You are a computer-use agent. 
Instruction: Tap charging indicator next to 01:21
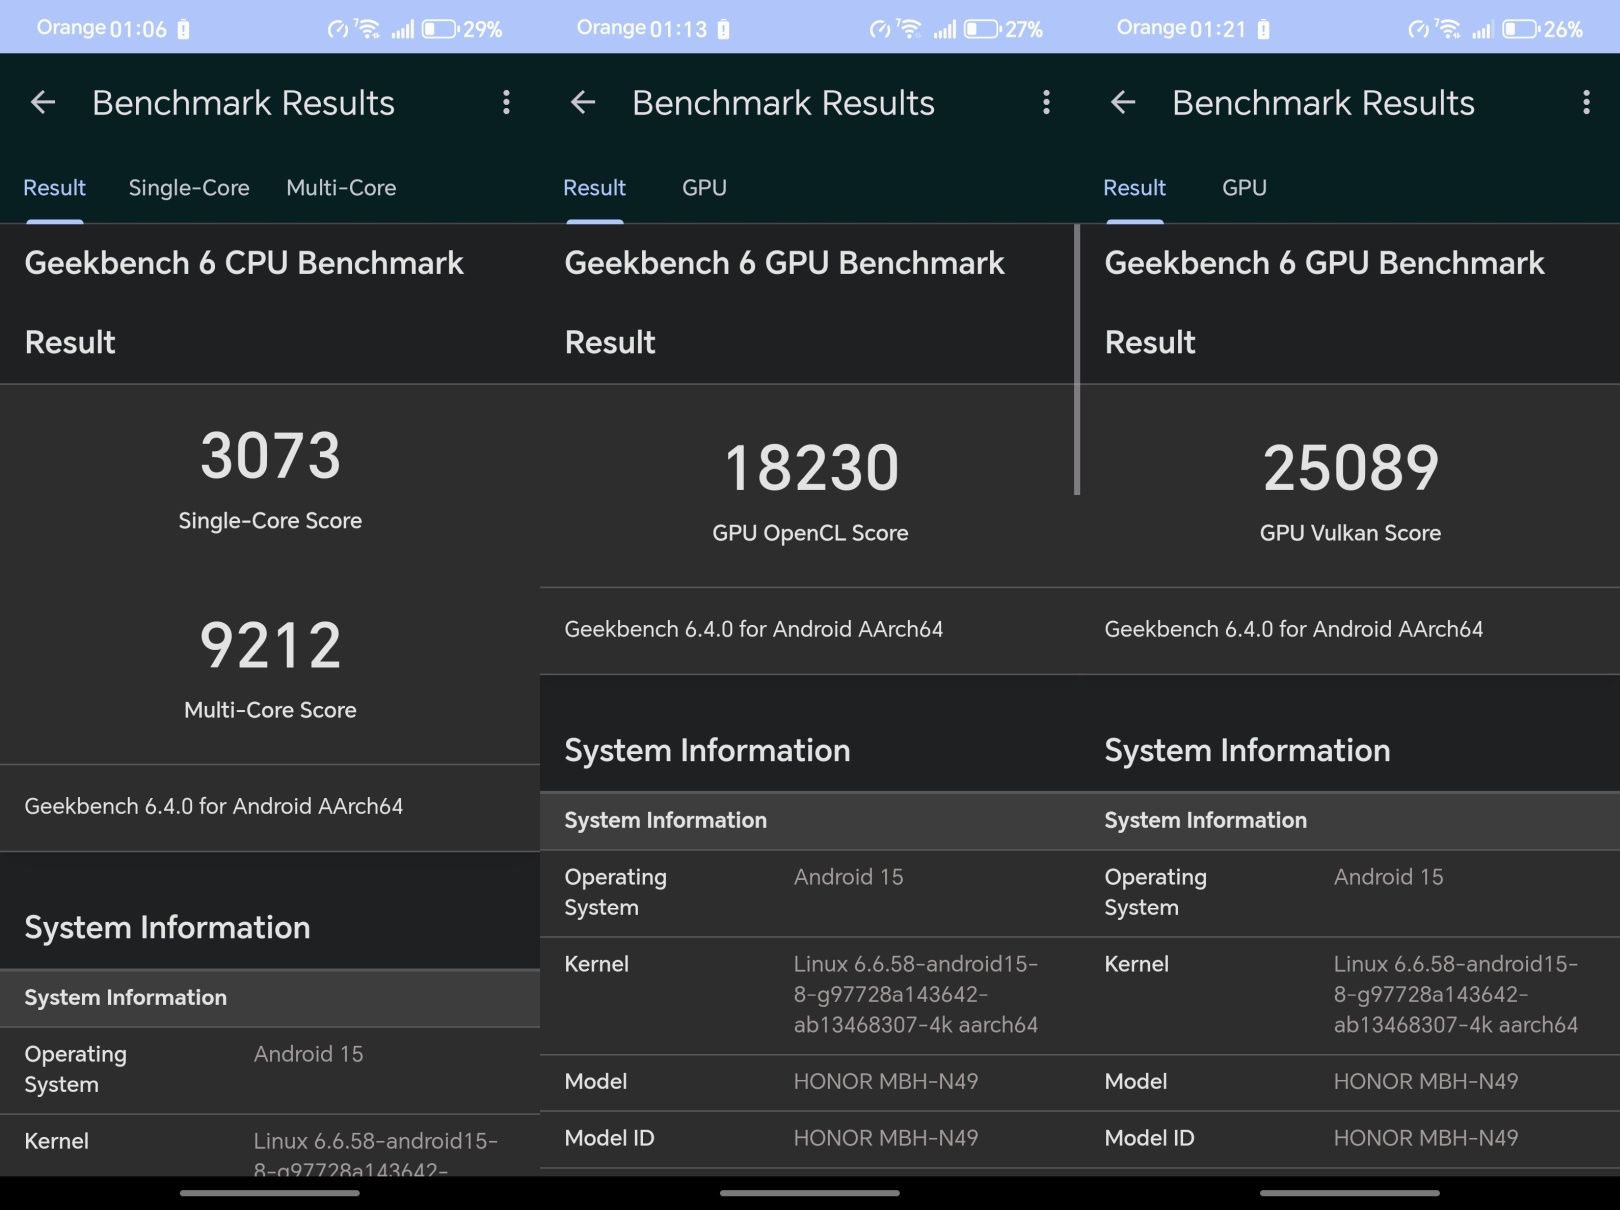1263,30
